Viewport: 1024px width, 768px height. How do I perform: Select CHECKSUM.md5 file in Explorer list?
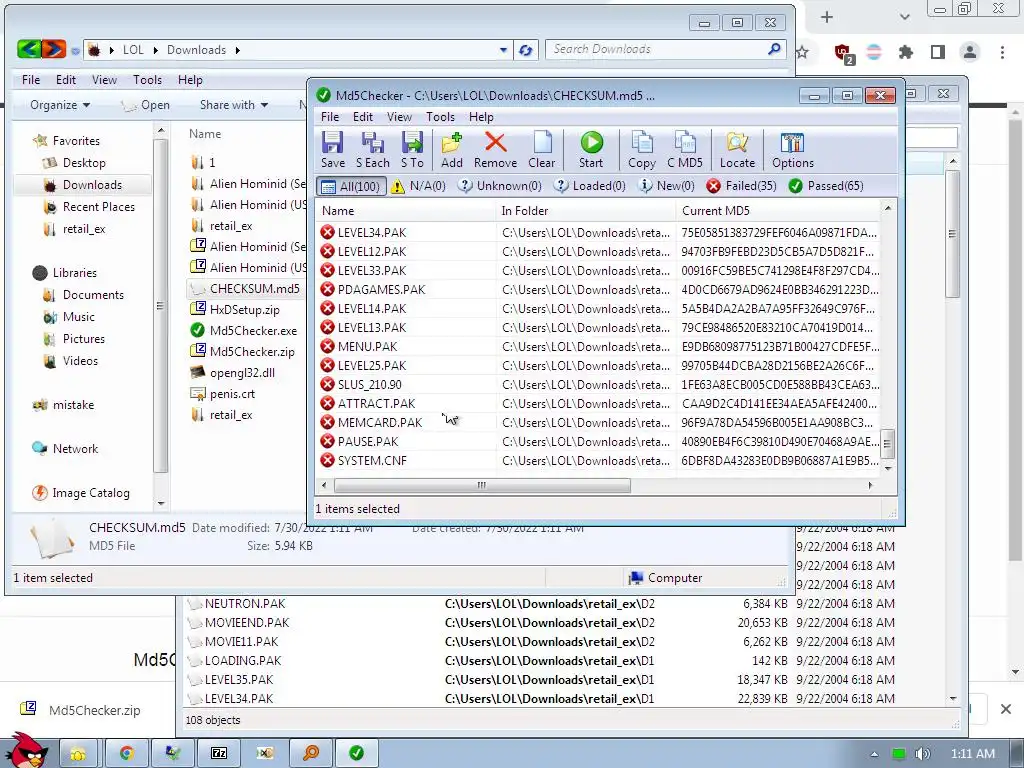[x=245, y=289]
